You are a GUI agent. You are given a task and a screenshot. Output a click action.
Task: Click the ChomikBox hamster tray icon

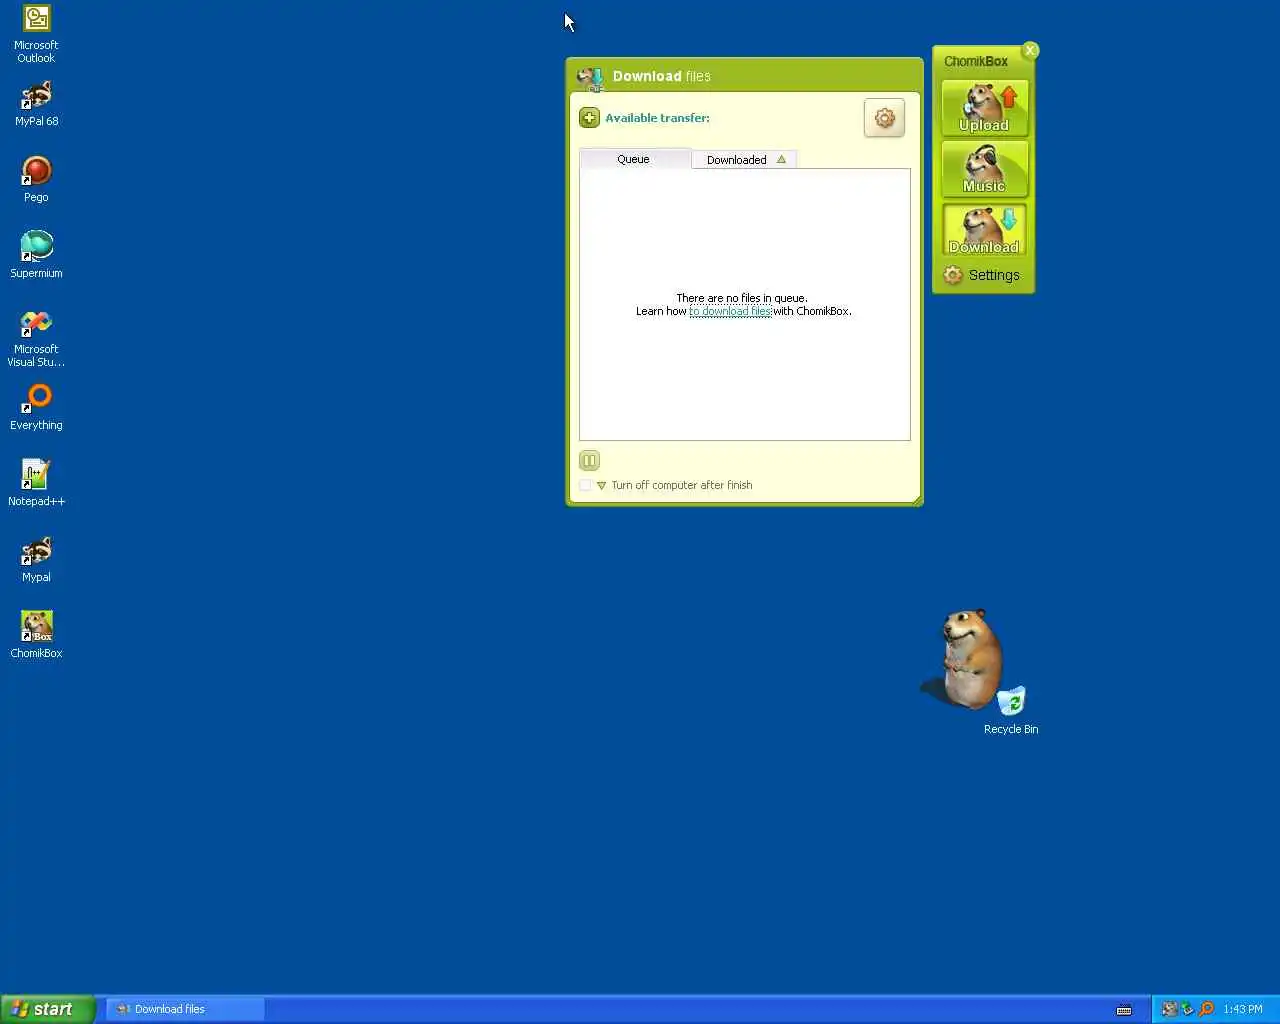1169,1009
